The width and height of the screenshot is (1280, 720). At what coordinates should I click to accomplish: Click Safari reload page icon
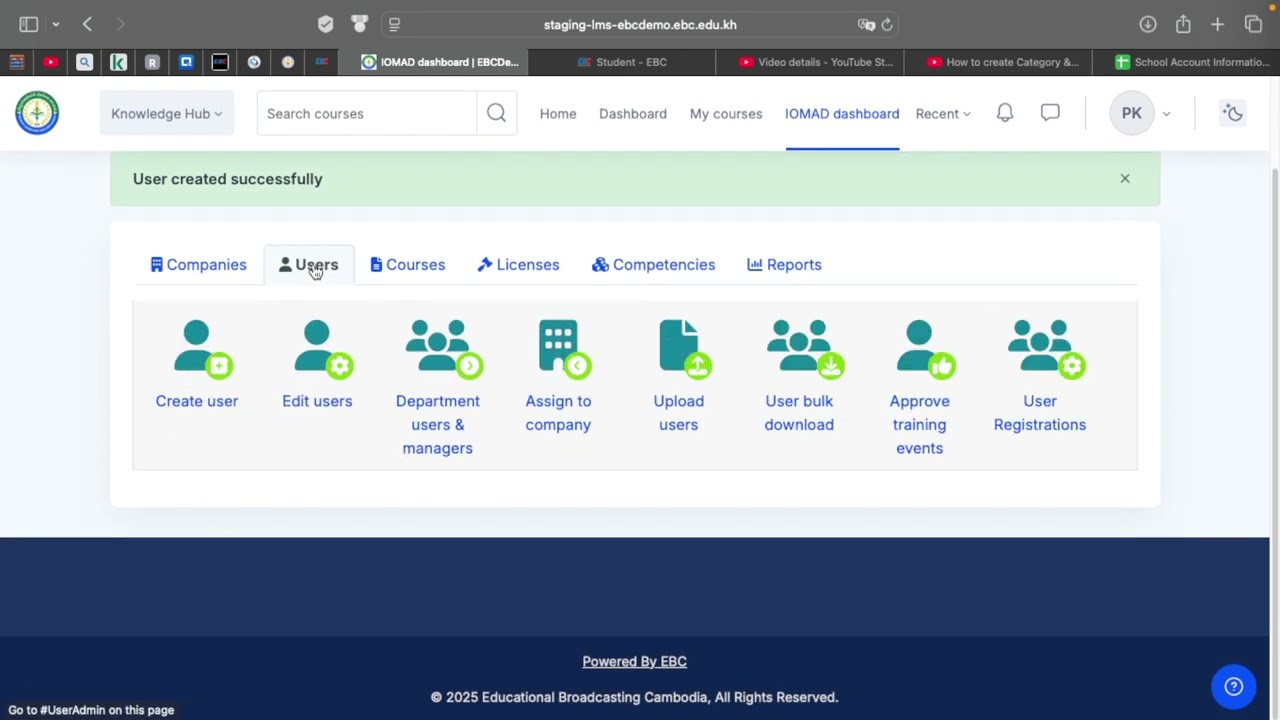click(x=887, y=25)
